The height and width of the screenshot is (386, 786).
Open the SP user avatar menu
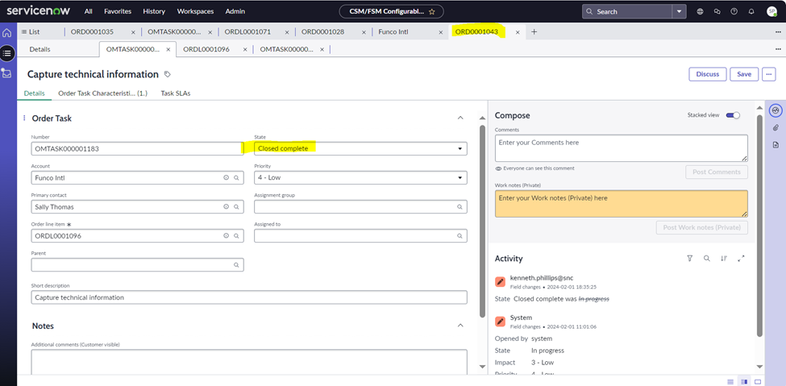tap(772, 11)
